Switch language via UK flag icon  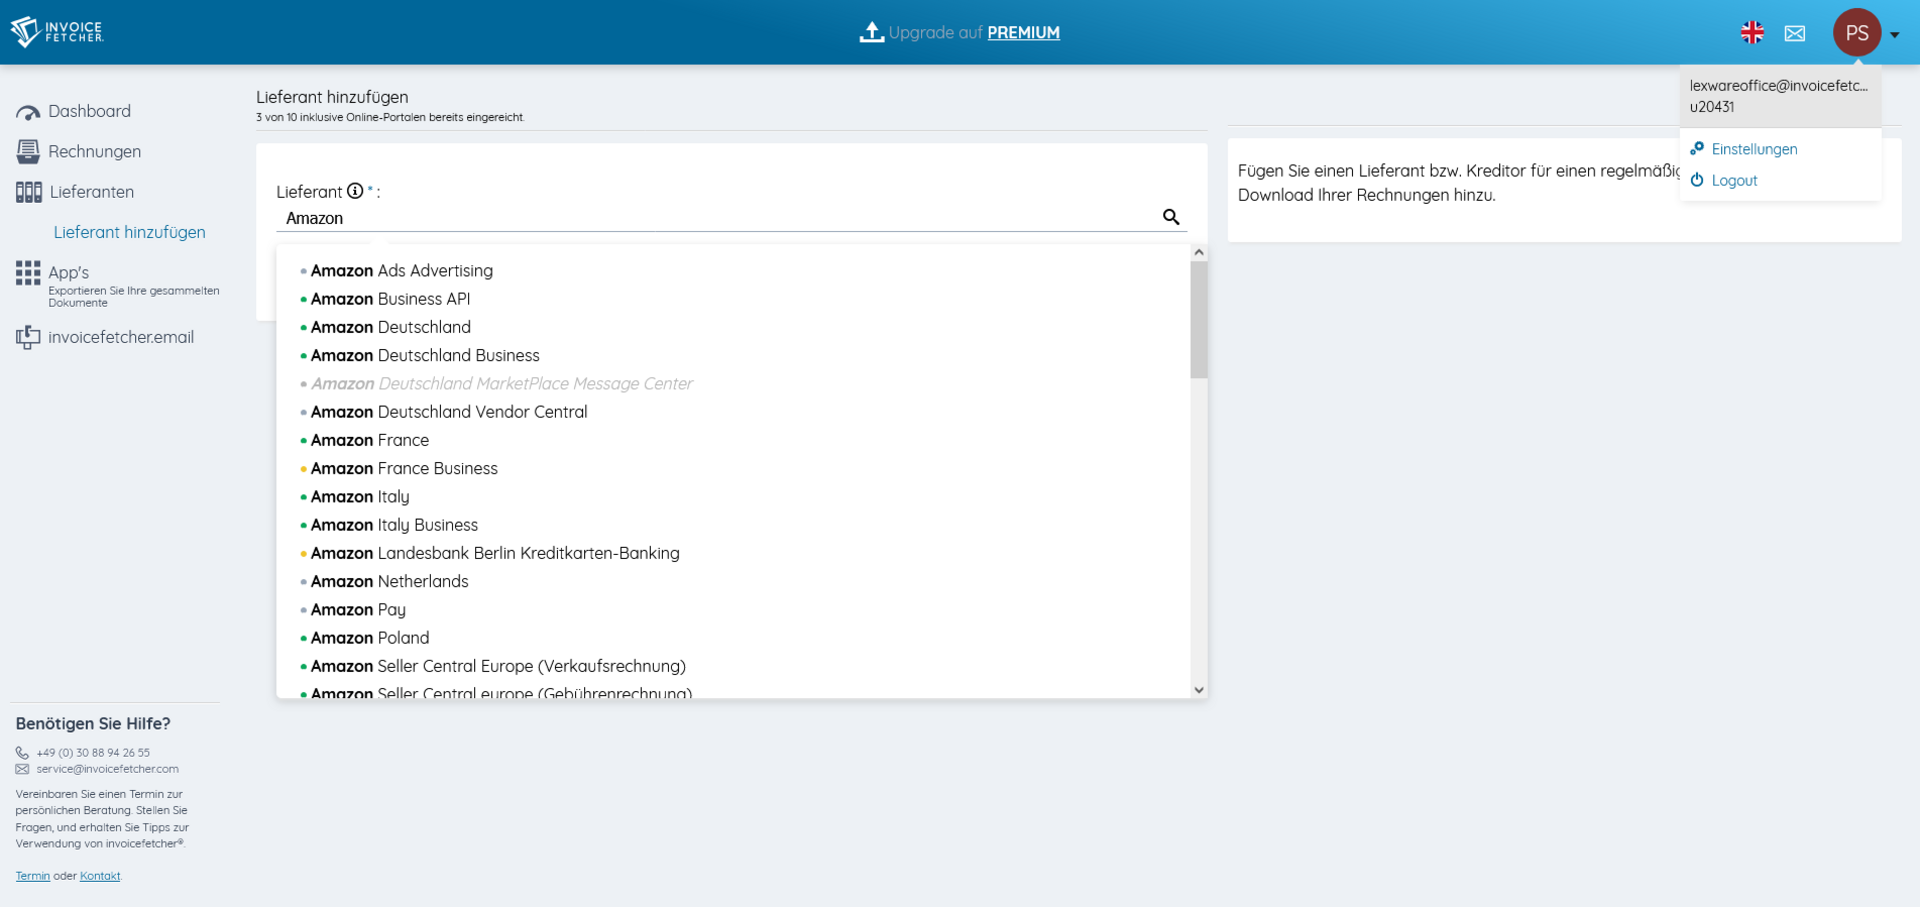(1752, 33)
